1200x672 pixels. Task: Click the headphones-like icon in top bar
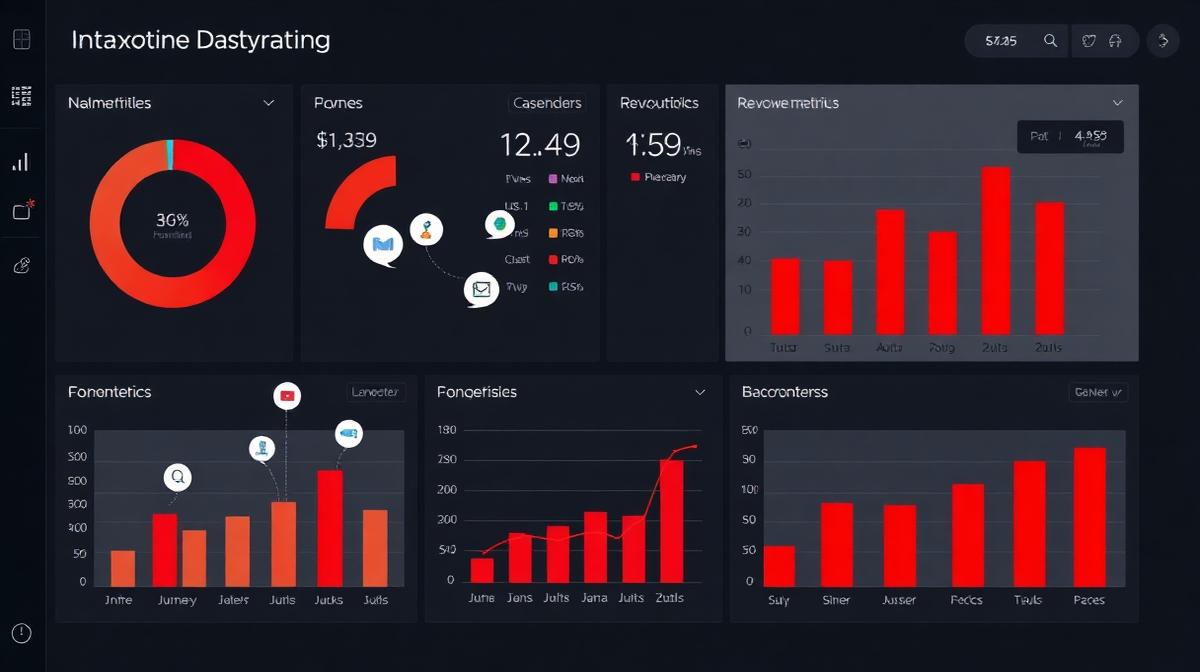(1116, 41)
